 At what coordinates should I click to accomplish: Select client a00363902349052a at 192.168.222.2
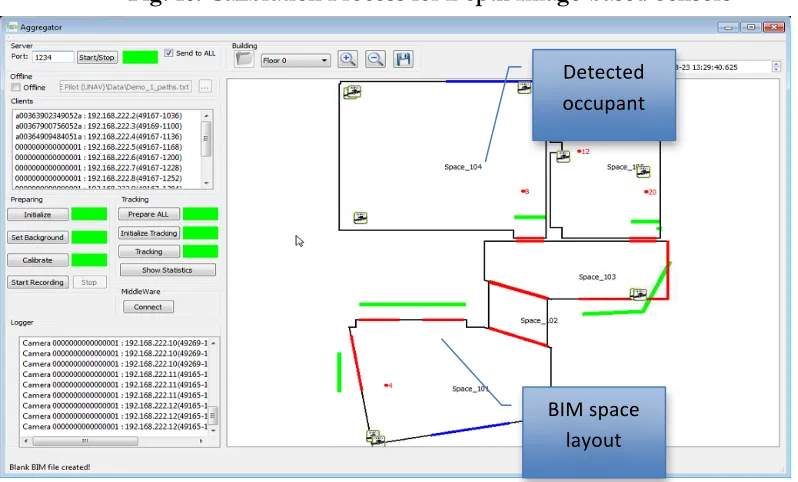[98, 116]
